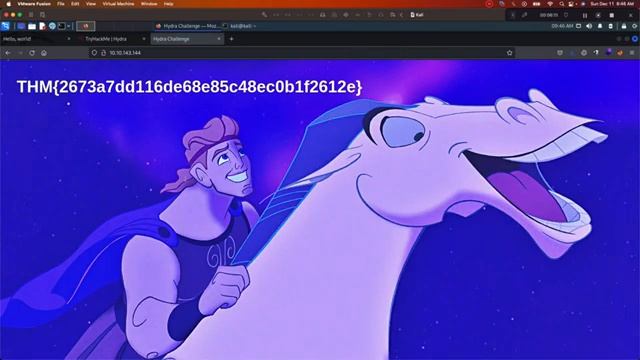Click the show desktop icon in Kali panel
This screenshot has width=640, height=360.
coord(21,26)
